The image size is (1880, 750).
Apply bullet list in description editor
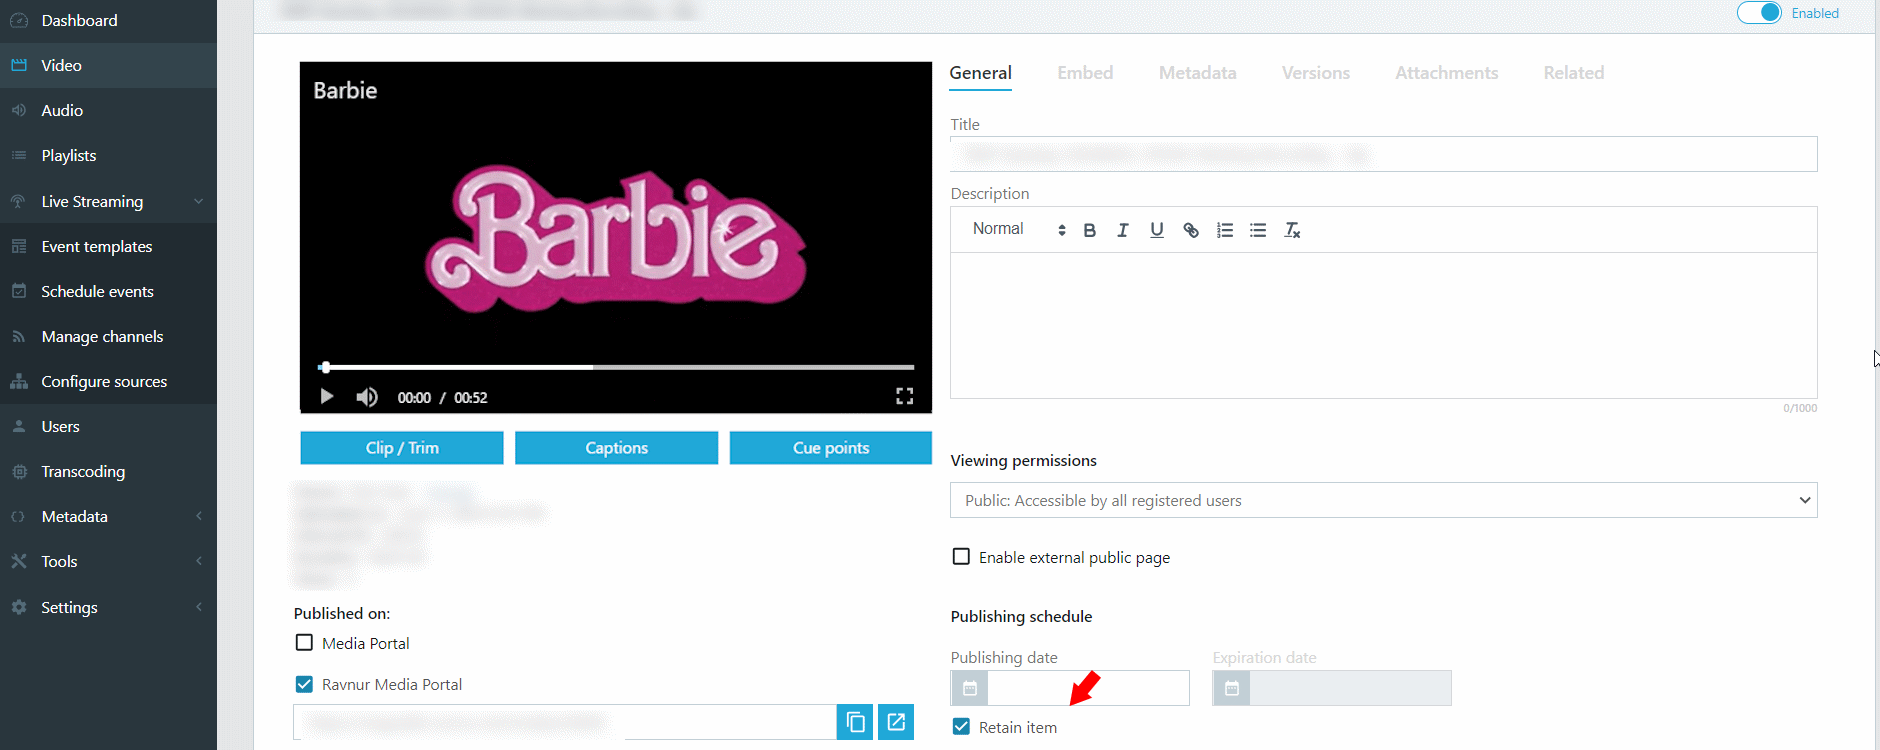click(1258, 230)
